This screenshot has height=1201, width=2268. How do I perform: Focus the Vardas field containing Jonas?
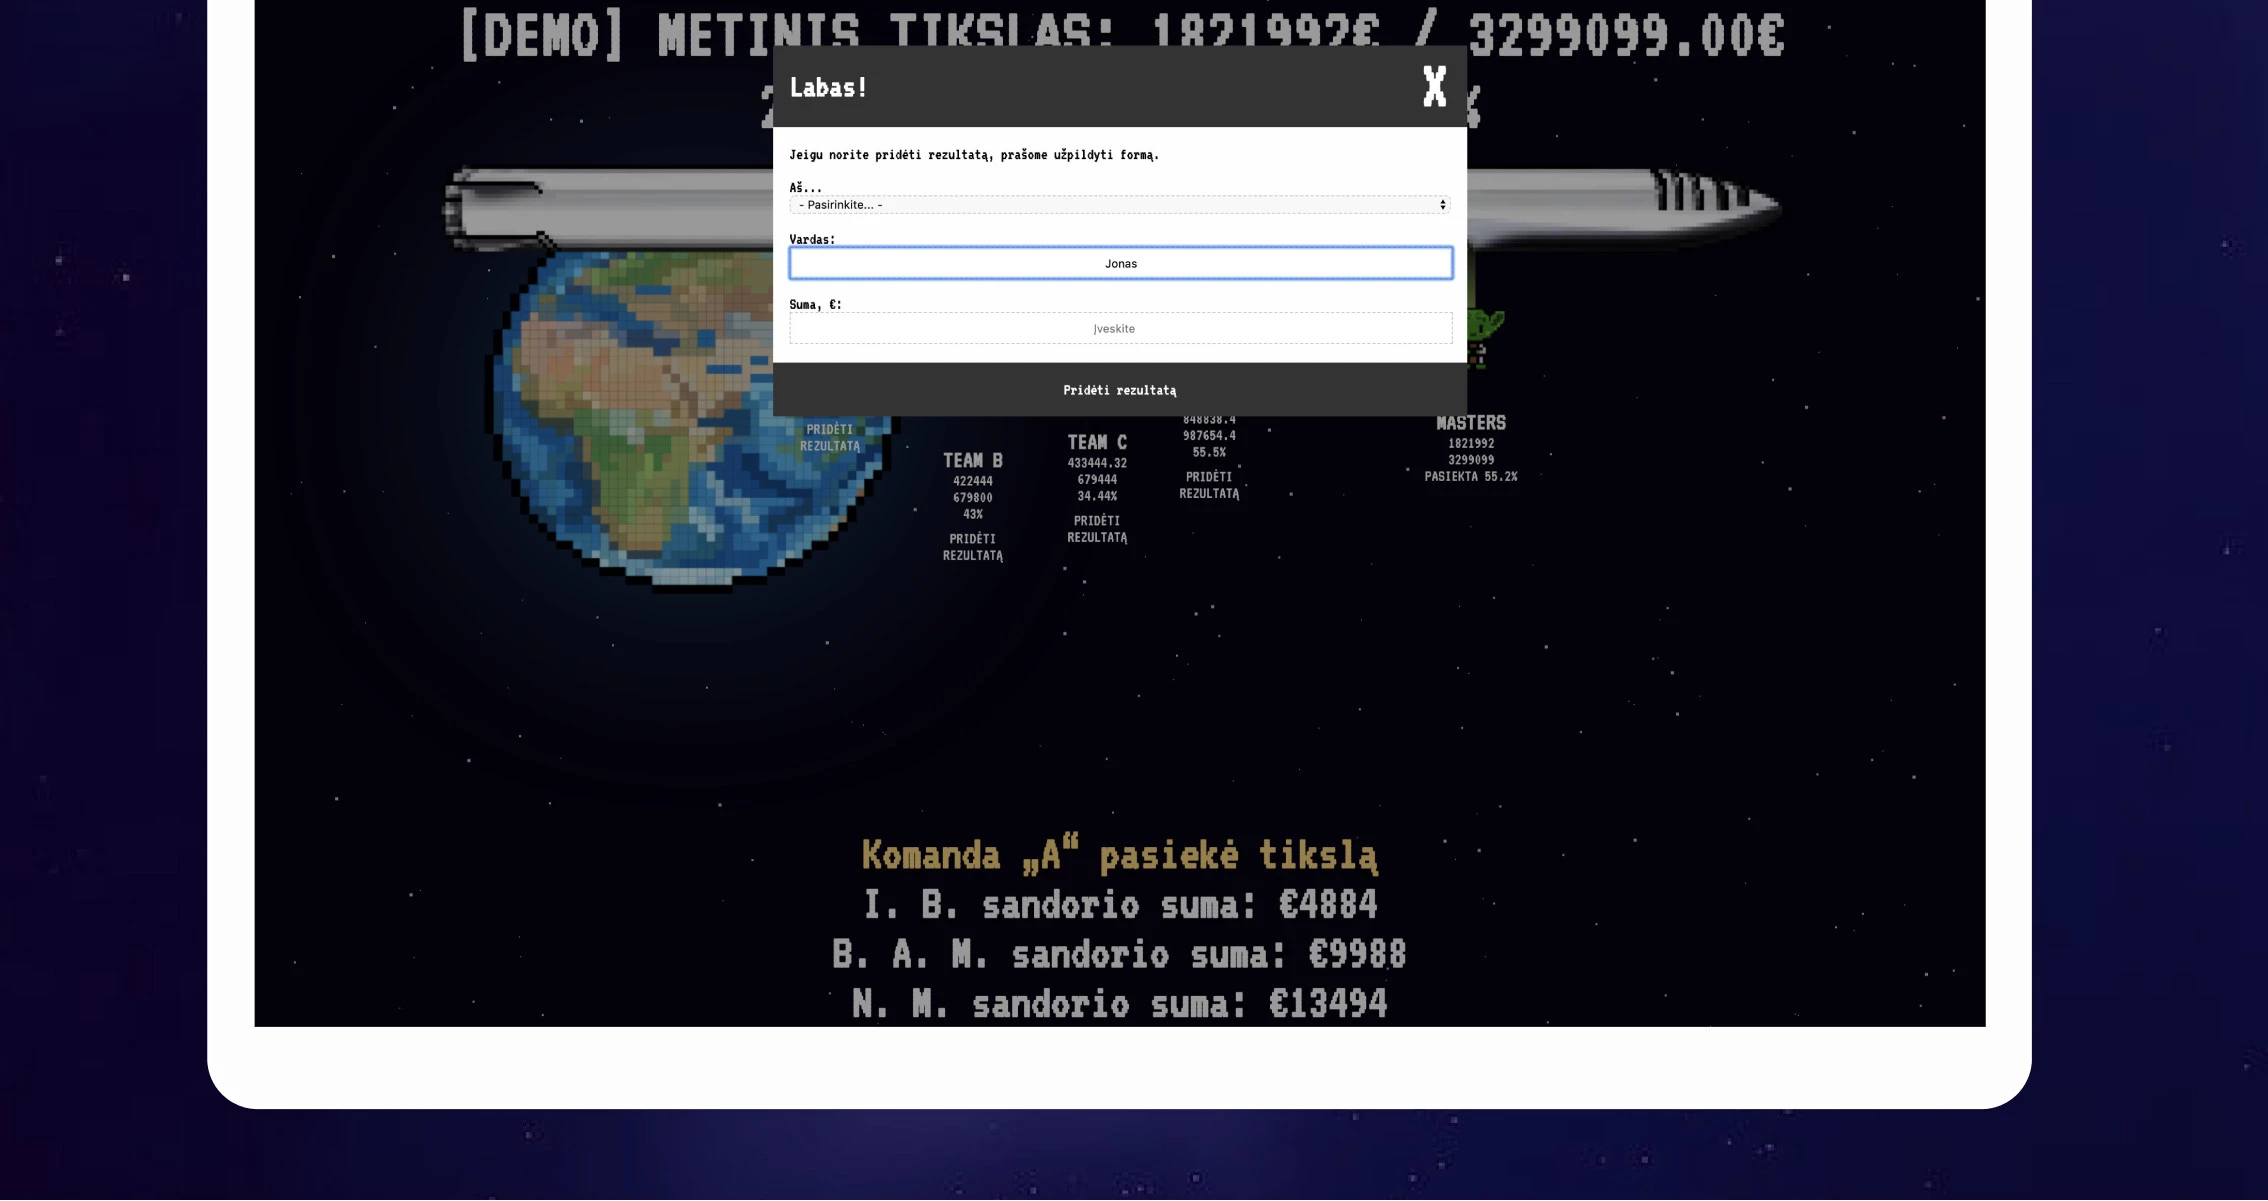point(1121,263)
